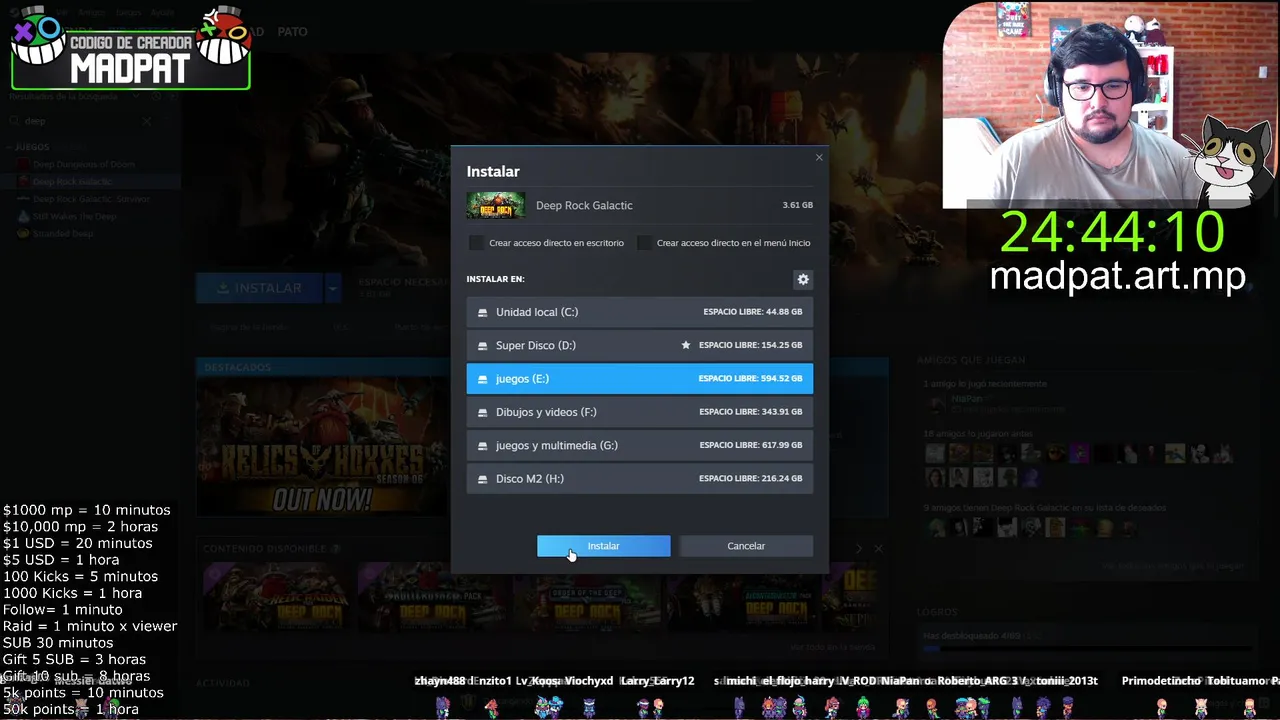Click the drive icon next to Dibujos y videos (F:)
Screen dimensions: 1280x720
coord(483,412)
